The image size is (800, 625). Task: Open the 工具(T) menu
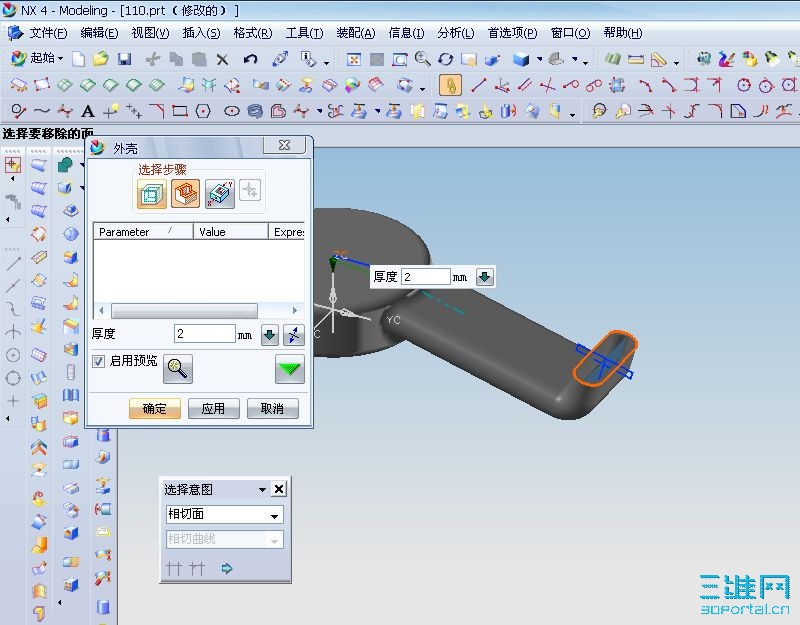click(x=304, y=33)
